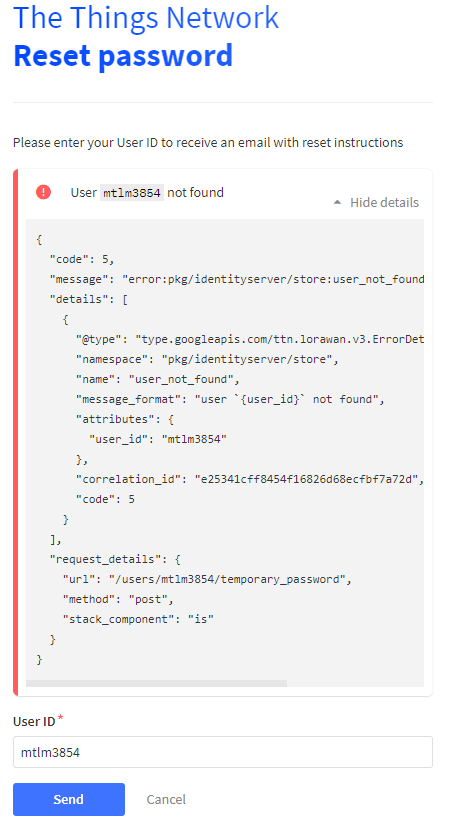Click the reset instructions description text

[x=208, y=143]
